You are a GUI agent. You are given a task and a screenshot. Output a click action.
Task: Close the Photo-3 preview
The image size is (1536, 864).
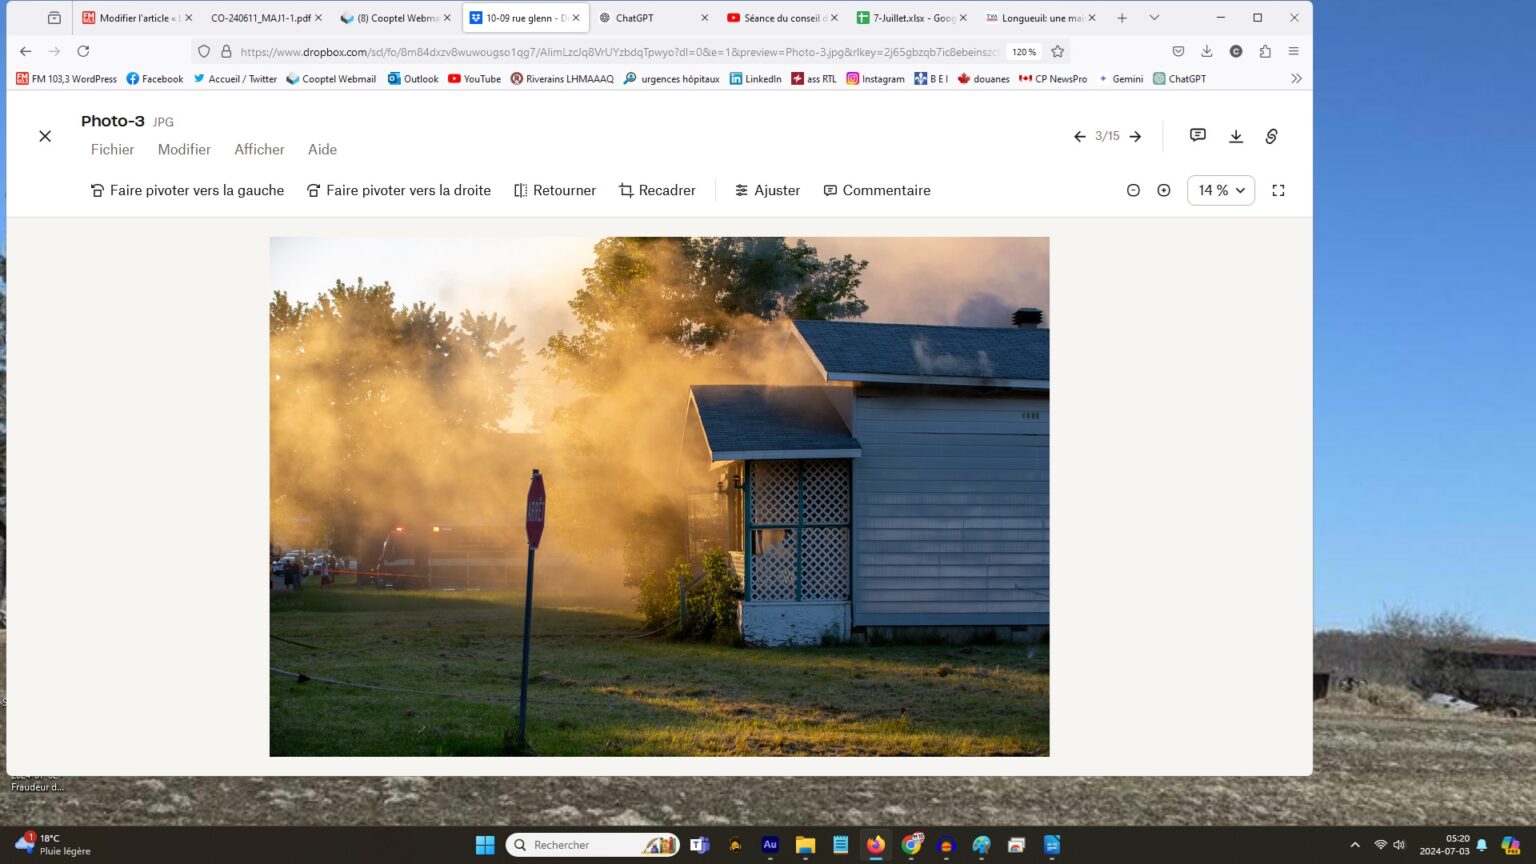click(x=45, y=136)
